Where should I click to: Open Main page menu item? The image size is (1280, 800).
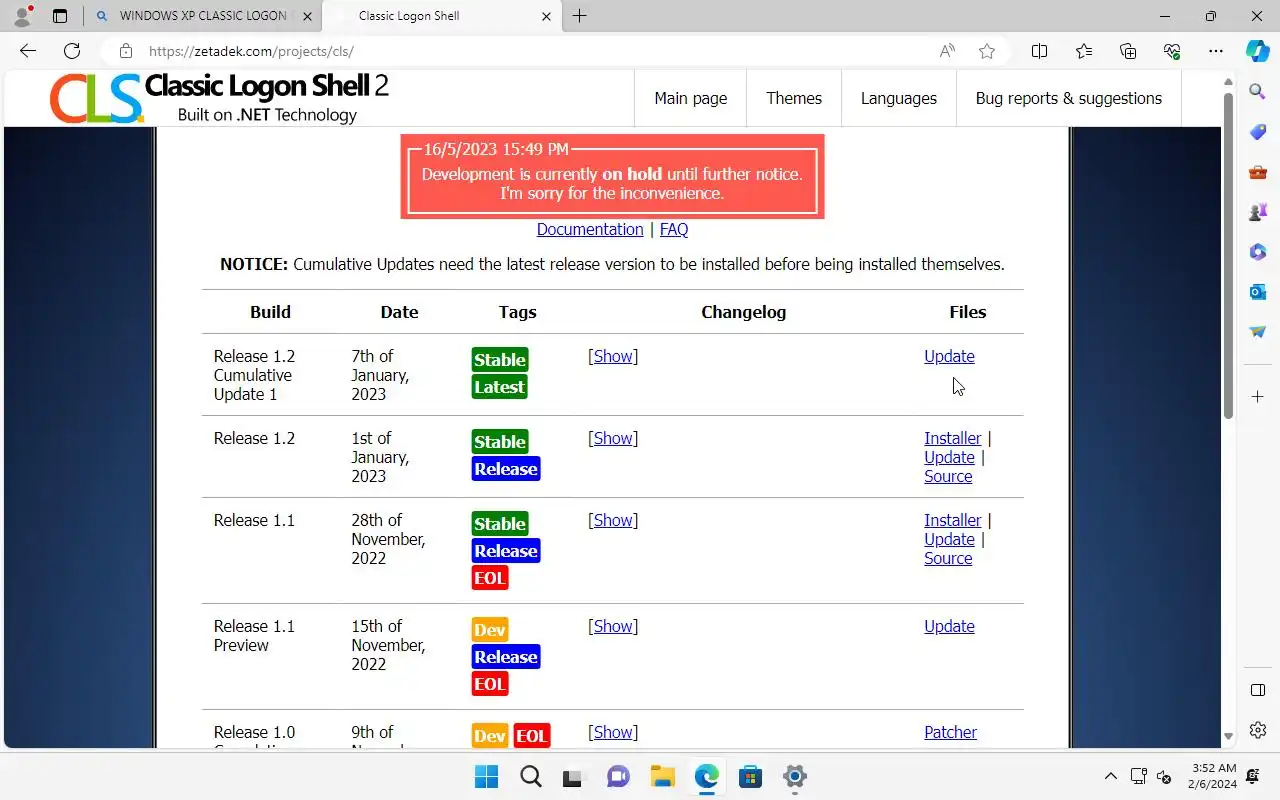[x=690, y=98]
